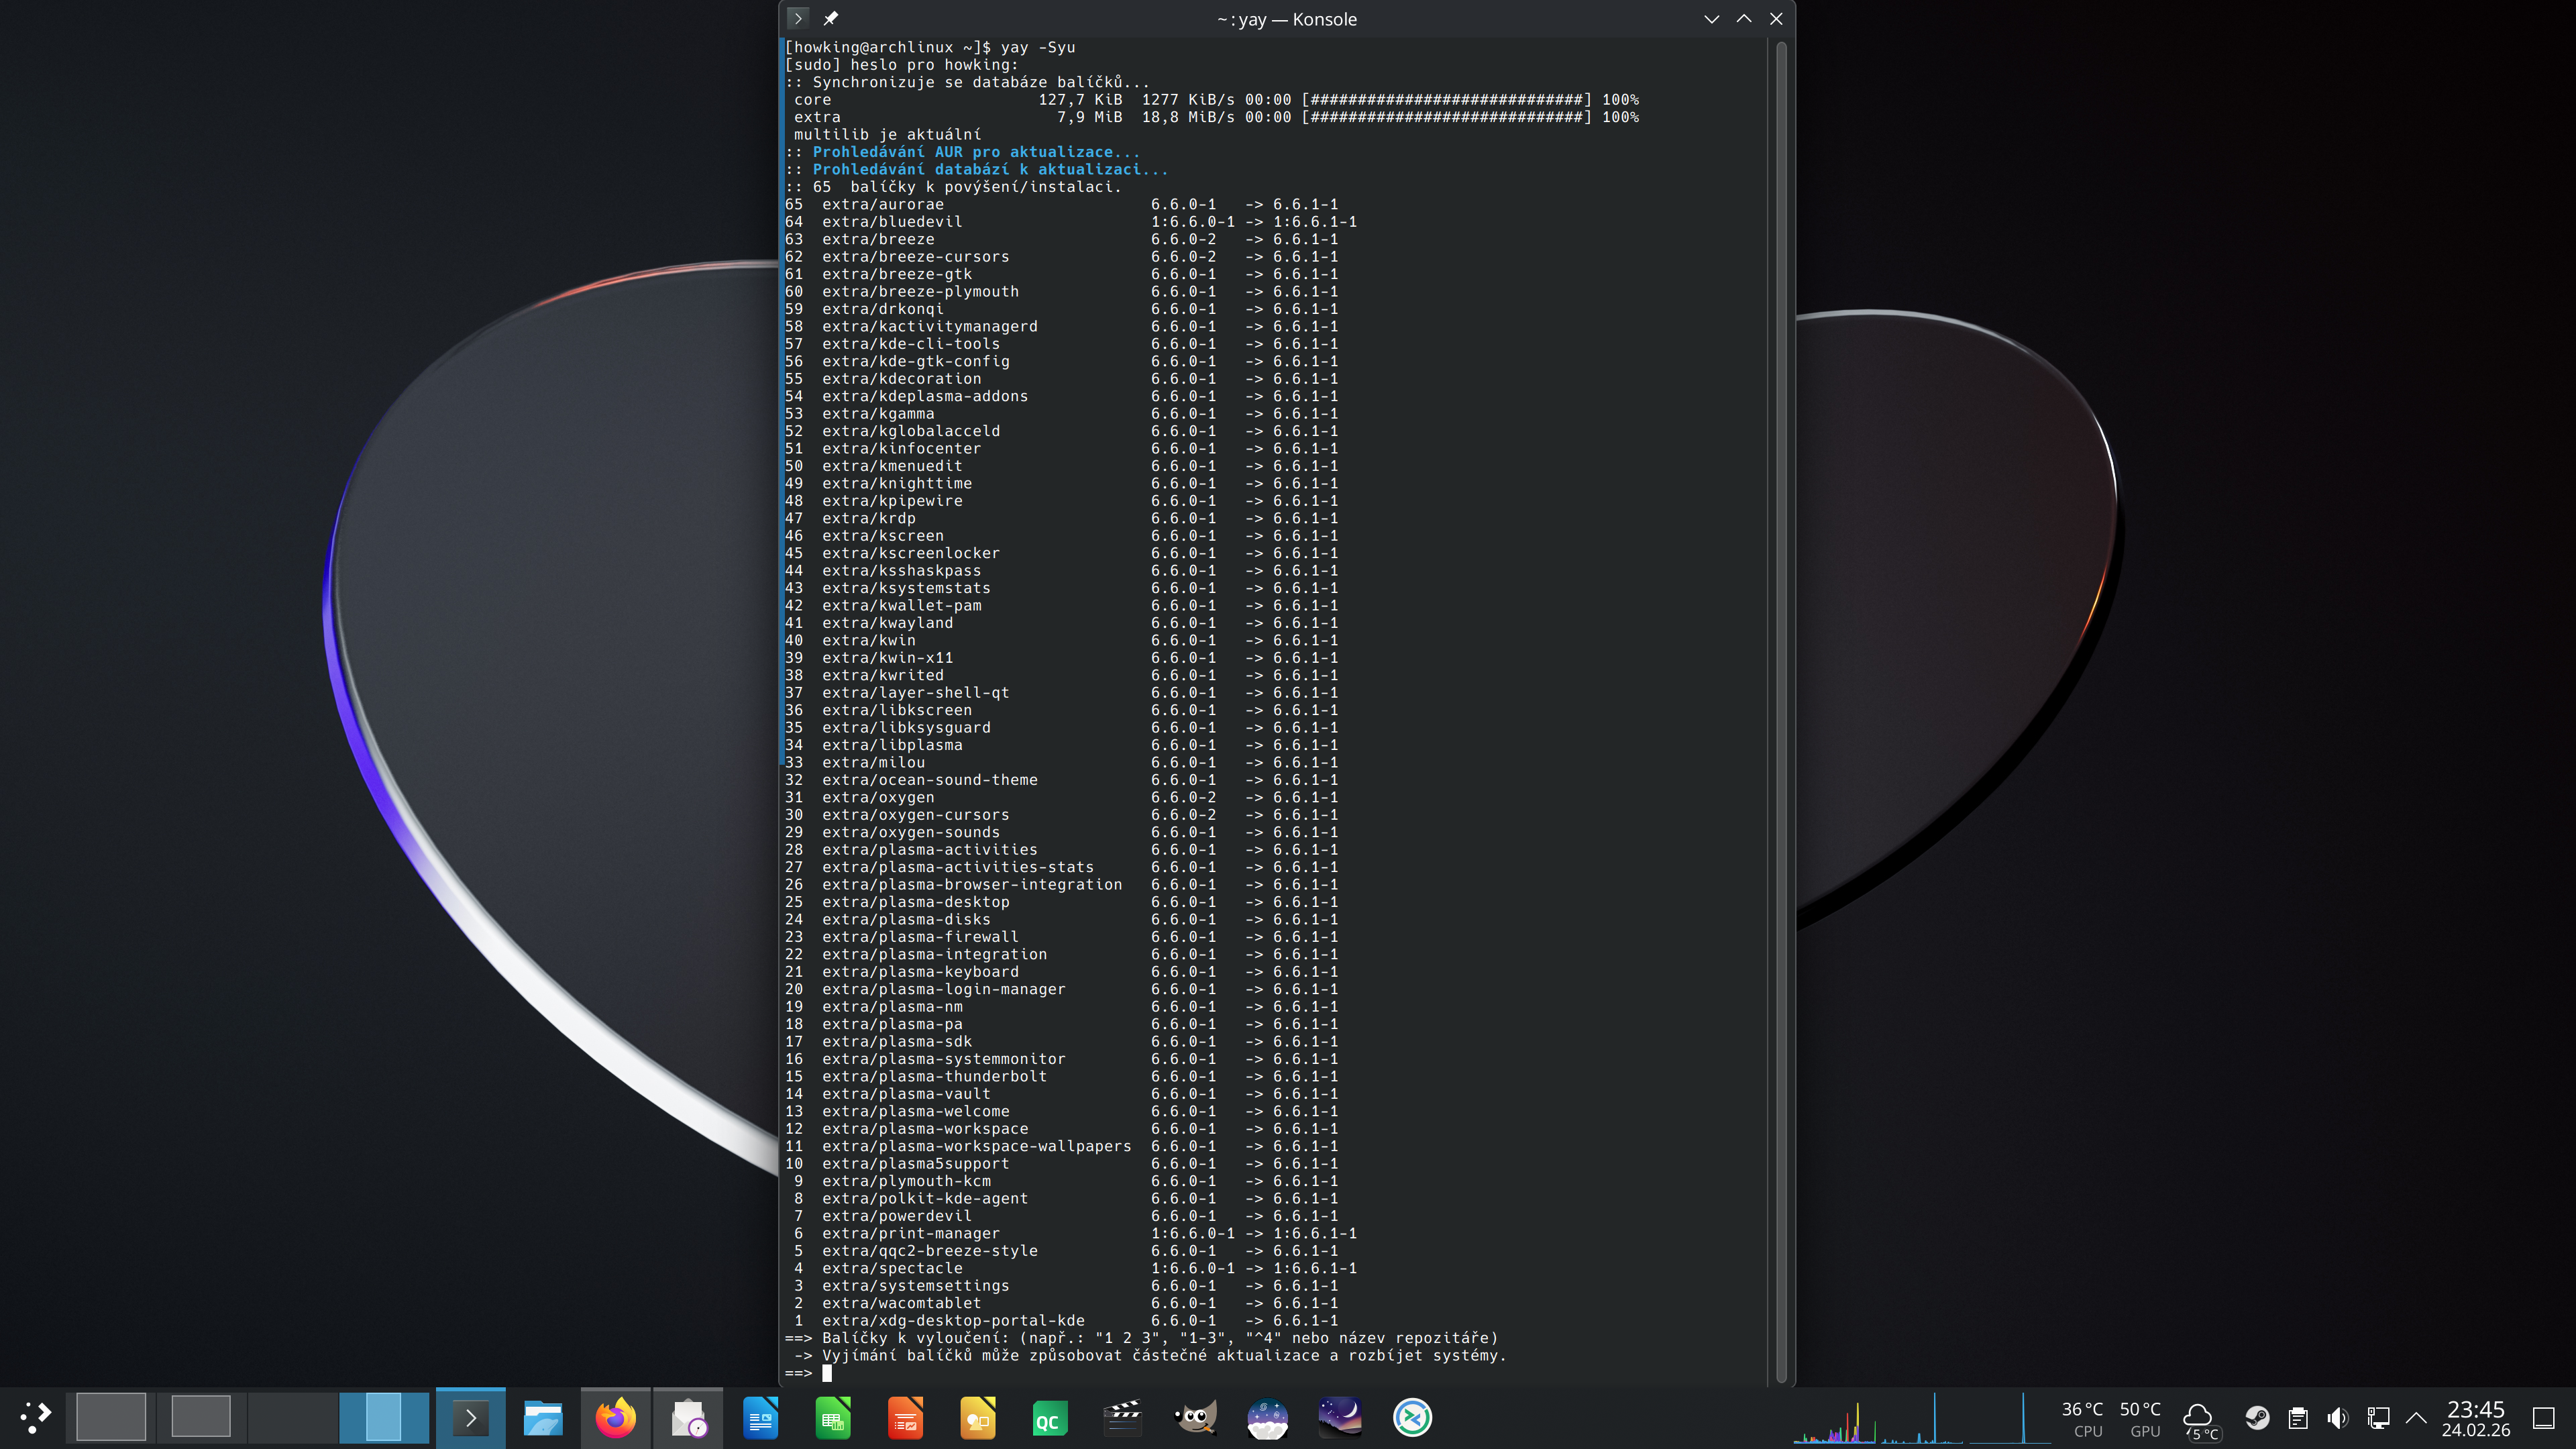Viewport: 2576px width, 1449px height.
Task: Launch LibreOffice Calc from taskbar
Action: click(833, 1417)
